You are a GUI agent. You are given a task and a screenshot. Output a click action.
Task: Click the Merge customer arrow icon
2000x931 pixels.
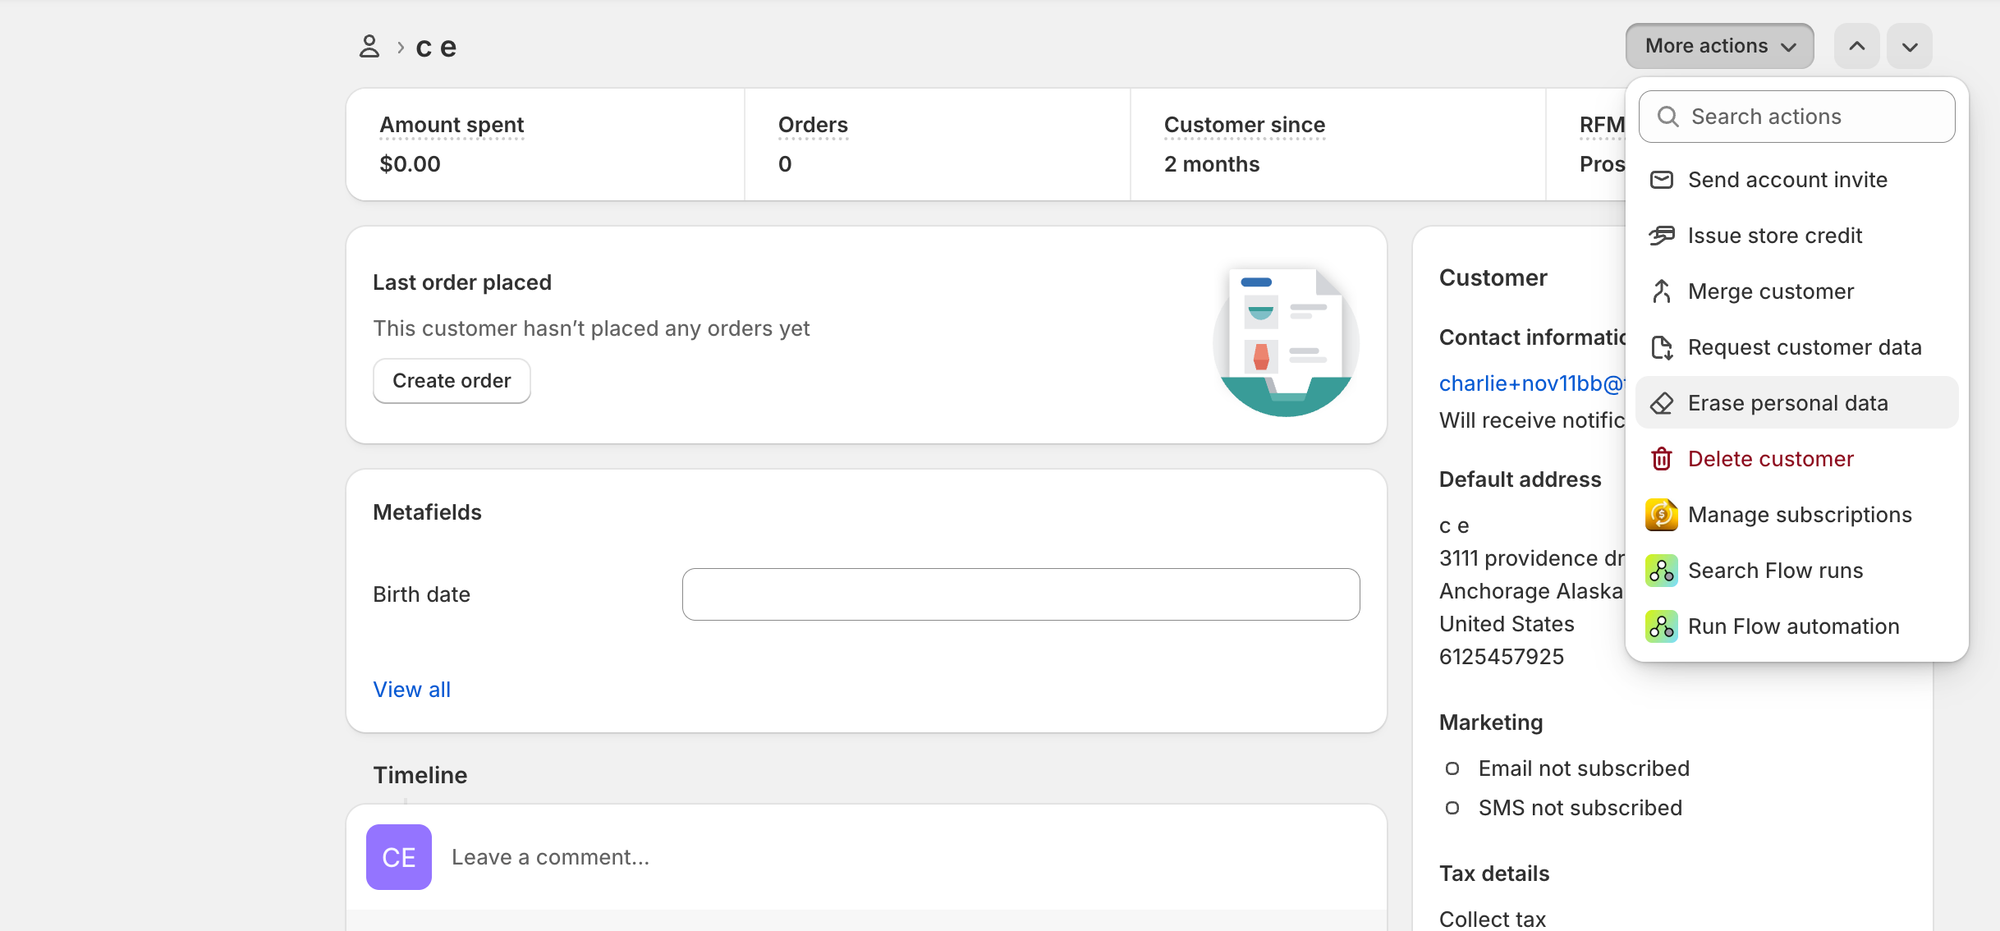click(1661, 292)
